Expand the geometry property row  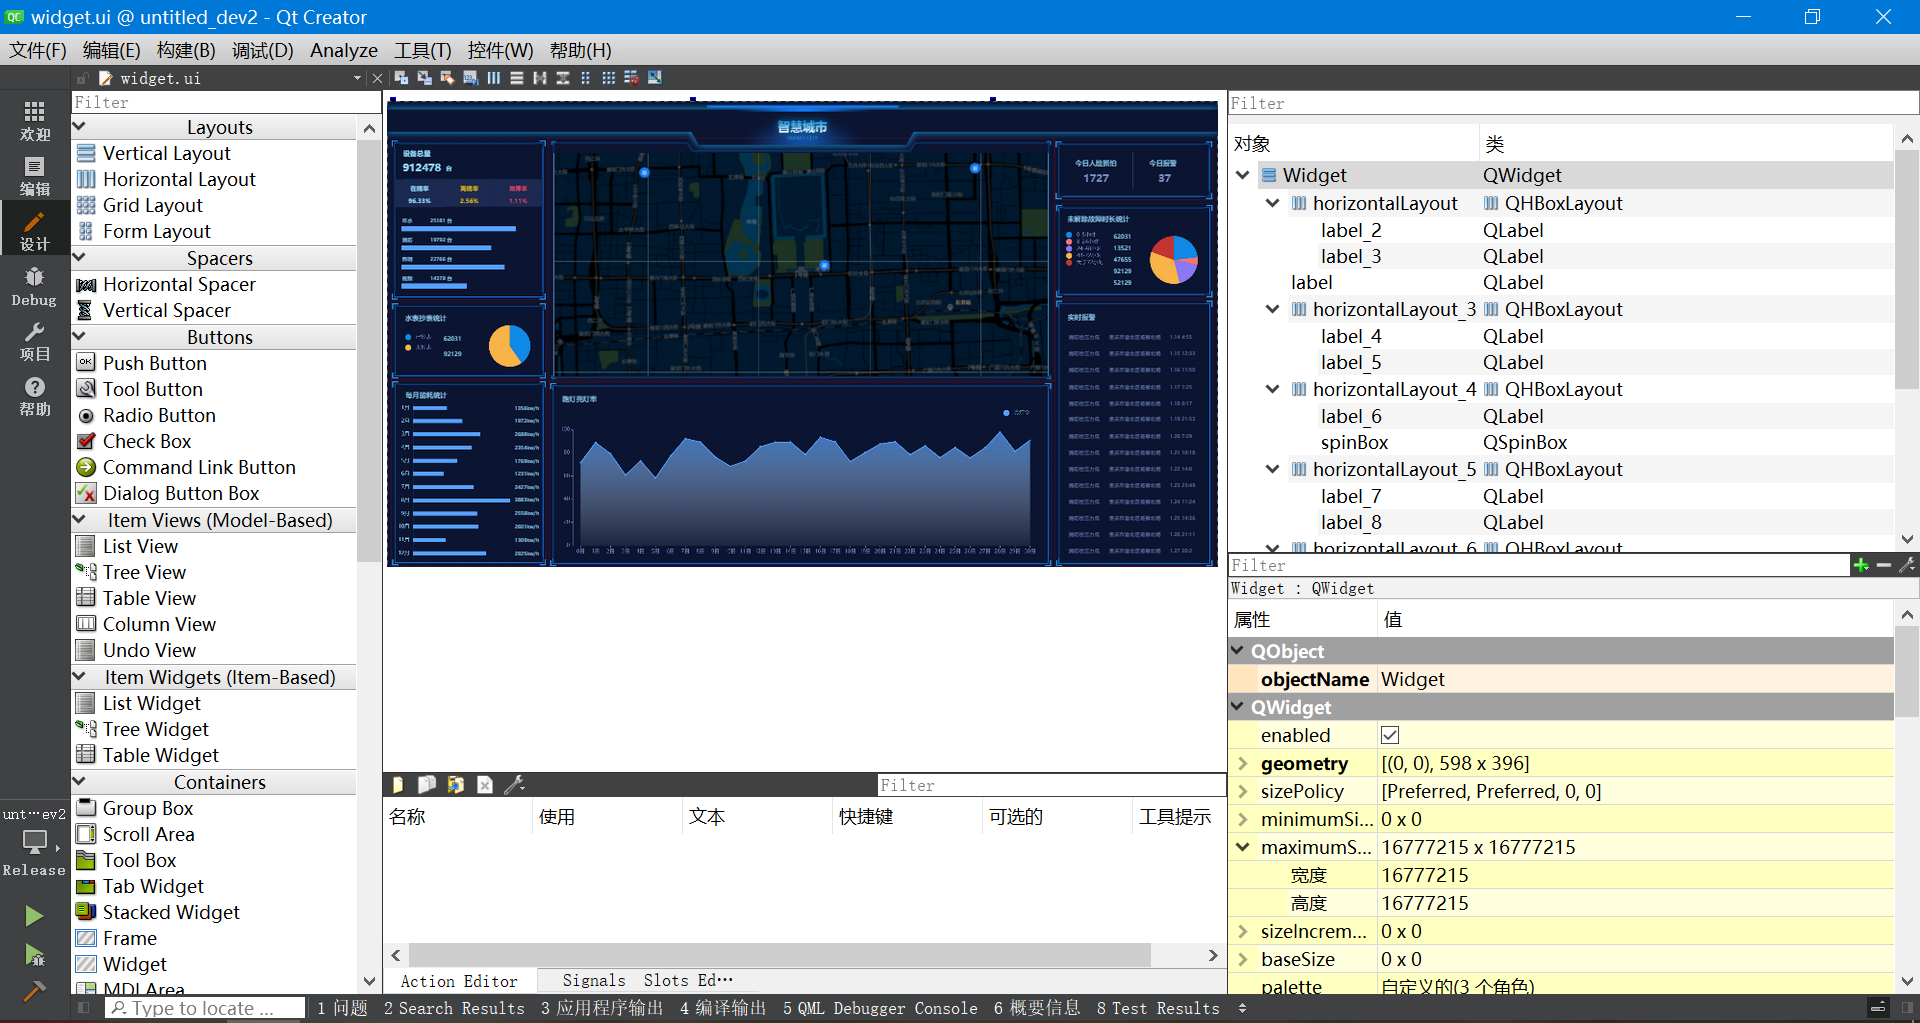tap(1243, 763)
